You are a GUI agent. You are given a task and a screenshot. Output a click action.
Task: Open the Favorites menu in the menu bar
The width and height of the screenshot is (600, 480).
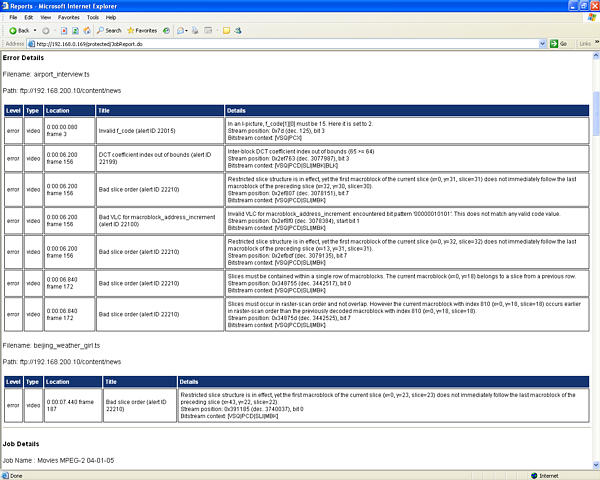point(68,17)
